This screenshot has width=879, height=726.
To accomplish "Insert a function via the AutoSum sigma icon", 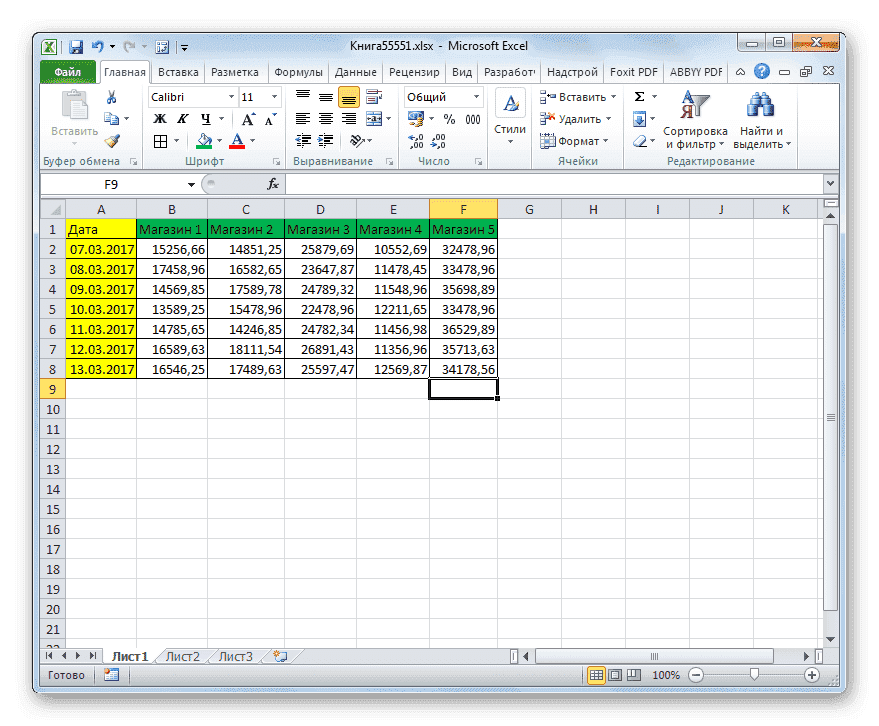I will [x=639, y=96].
